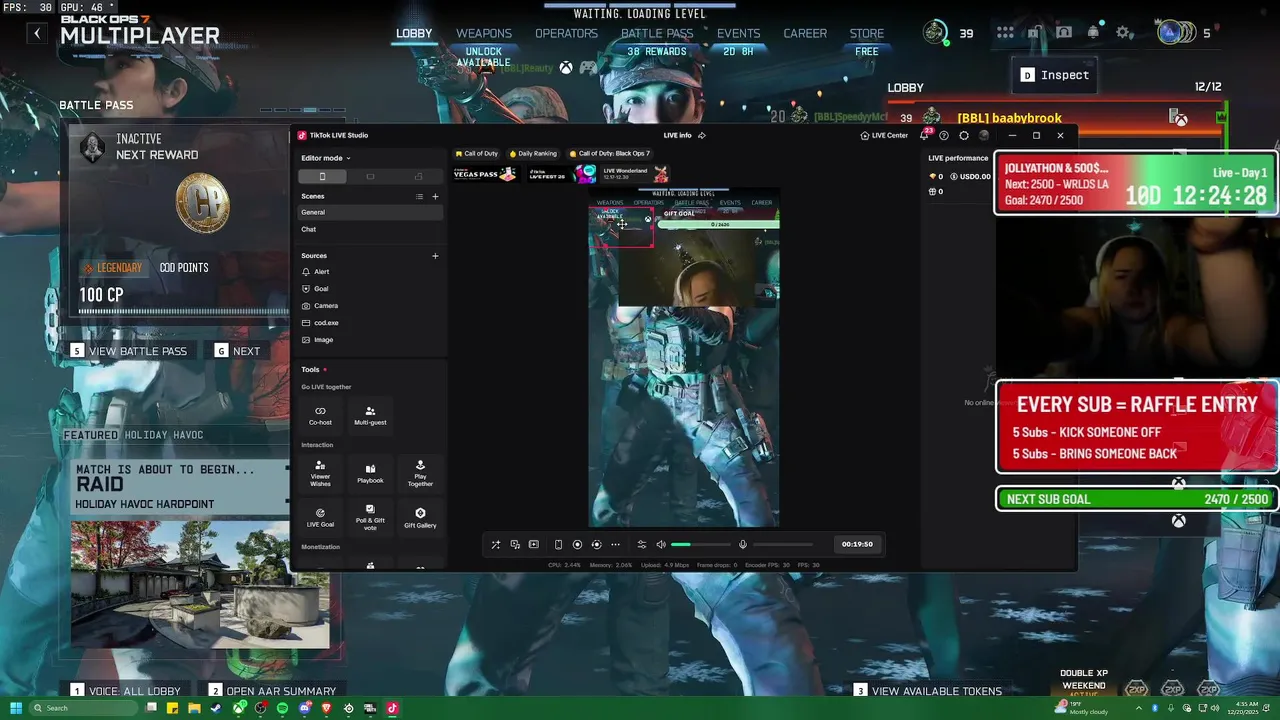Add a new source with plus icon
This screenshot has height=720, width=1280.
[x=435, y=256]
